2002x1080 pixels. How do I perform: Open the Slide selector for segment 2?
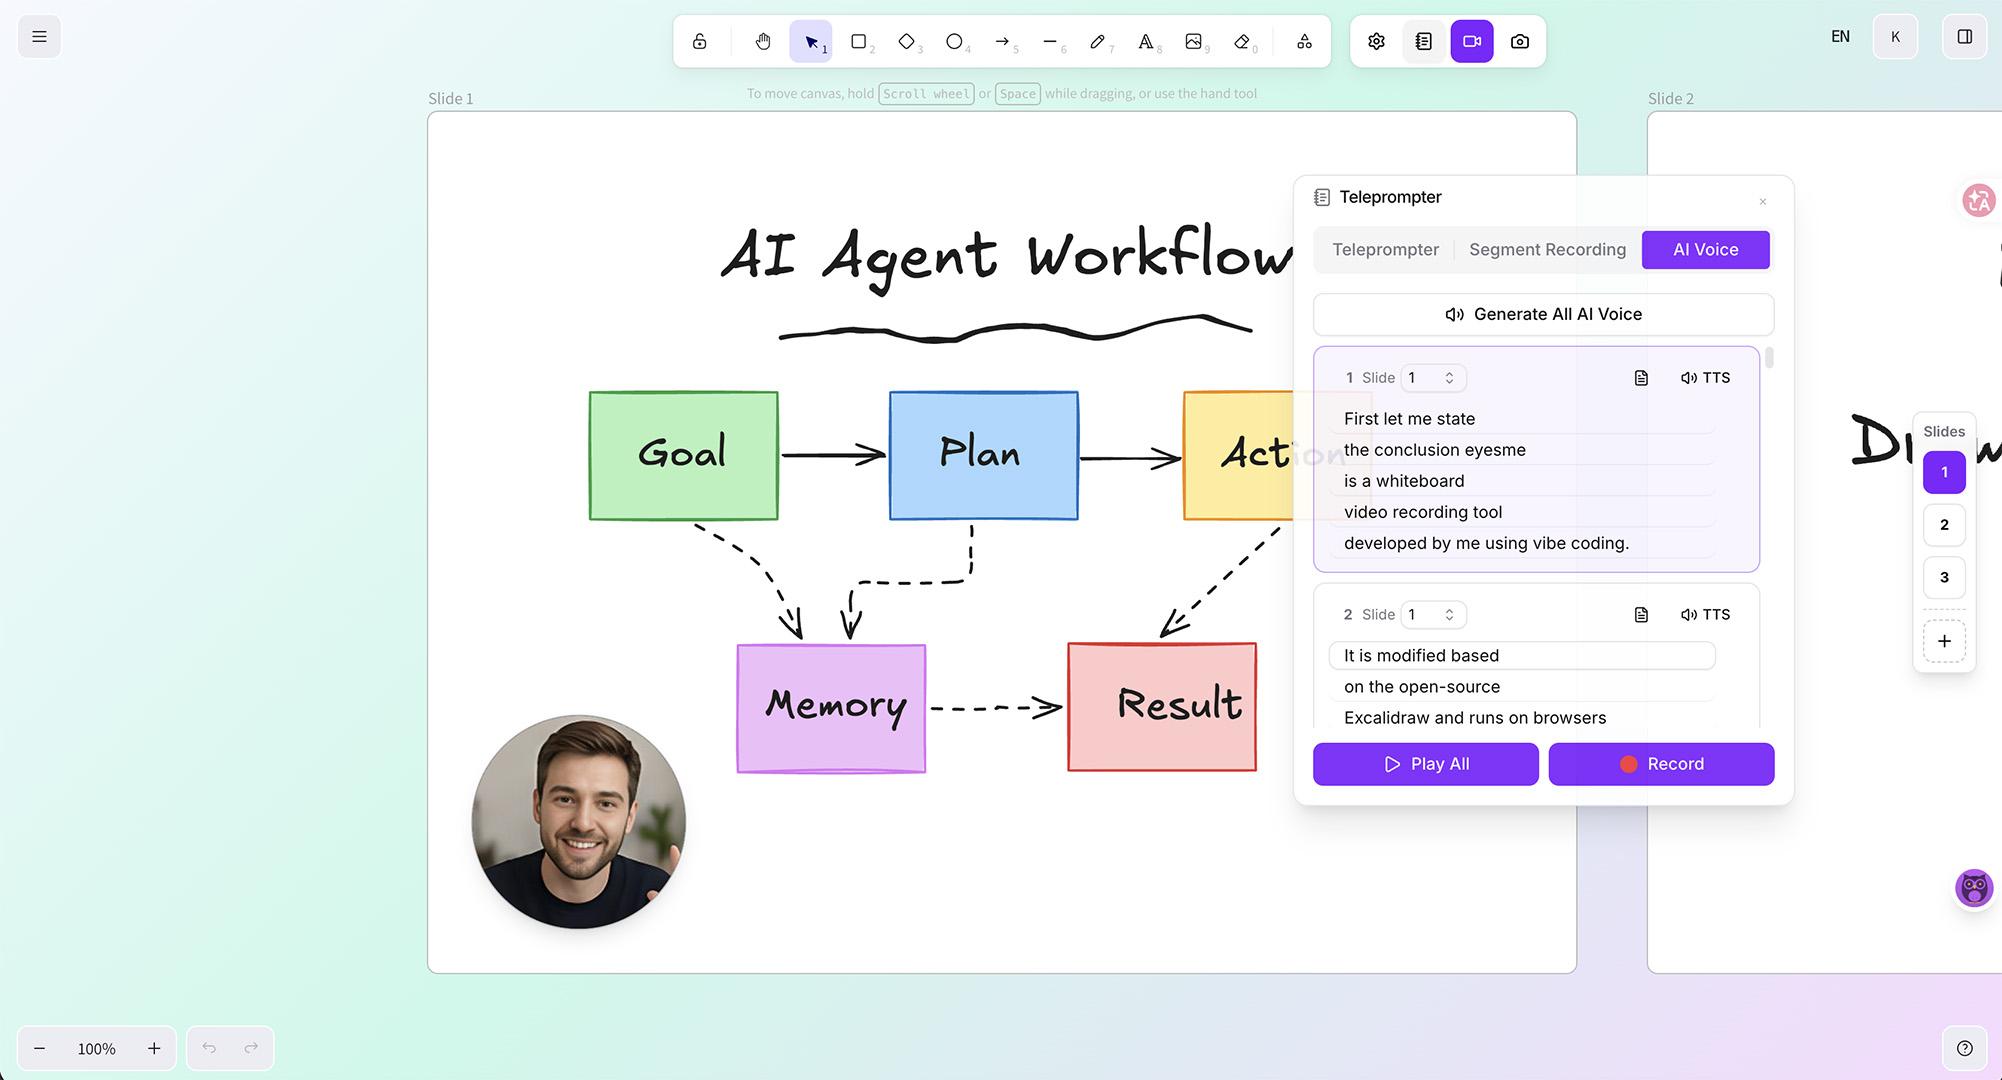[1433, 615]
